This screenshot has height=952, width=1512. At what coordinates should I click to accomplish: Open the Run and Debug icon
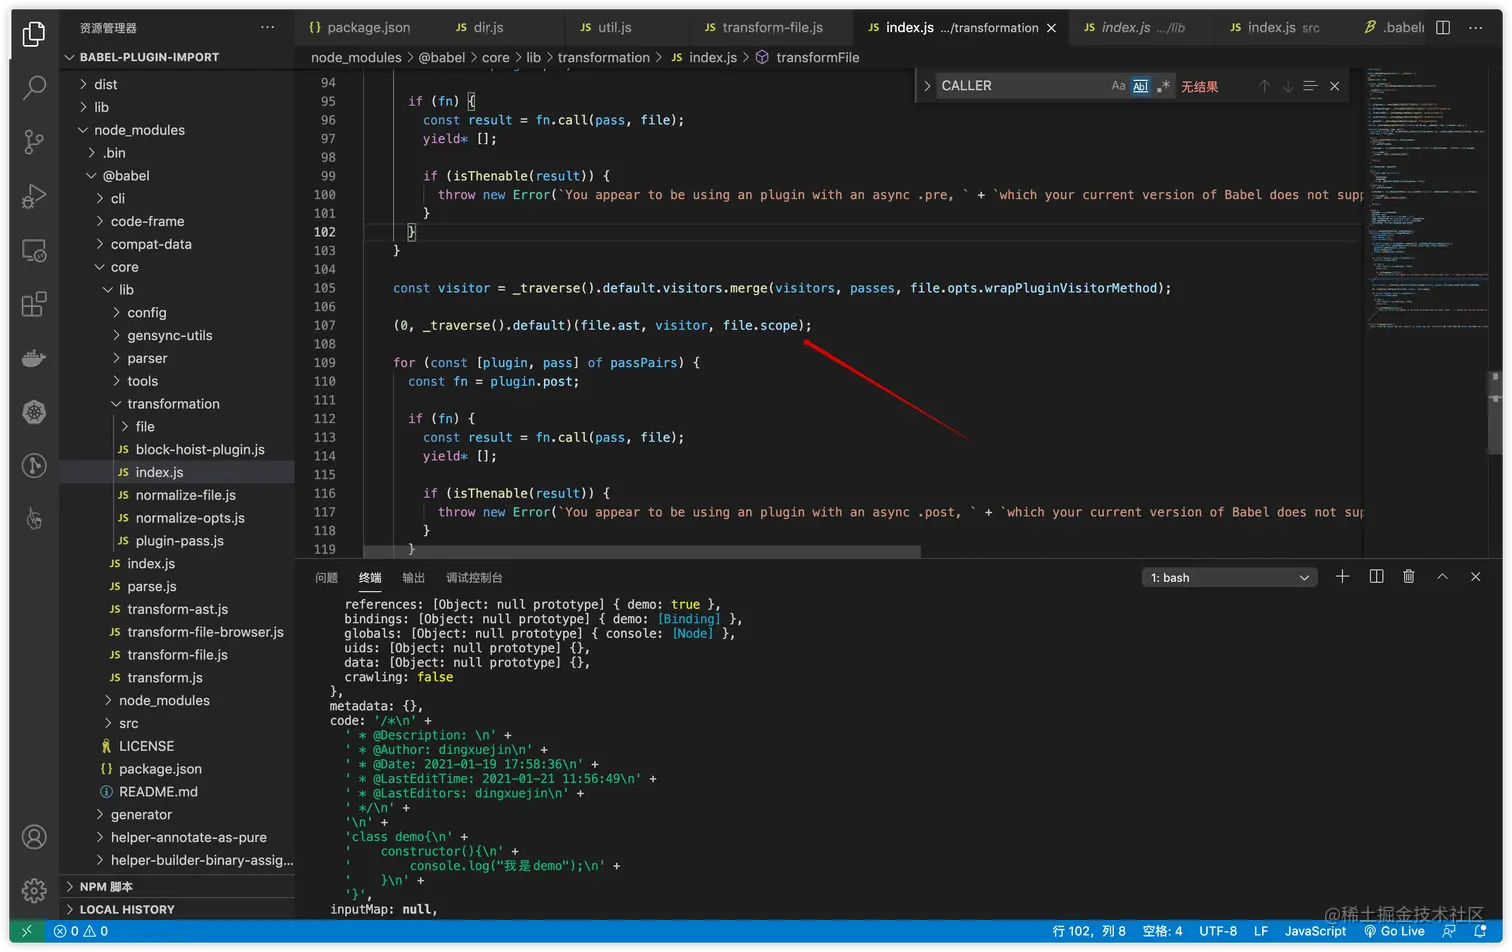click(34, 196)
